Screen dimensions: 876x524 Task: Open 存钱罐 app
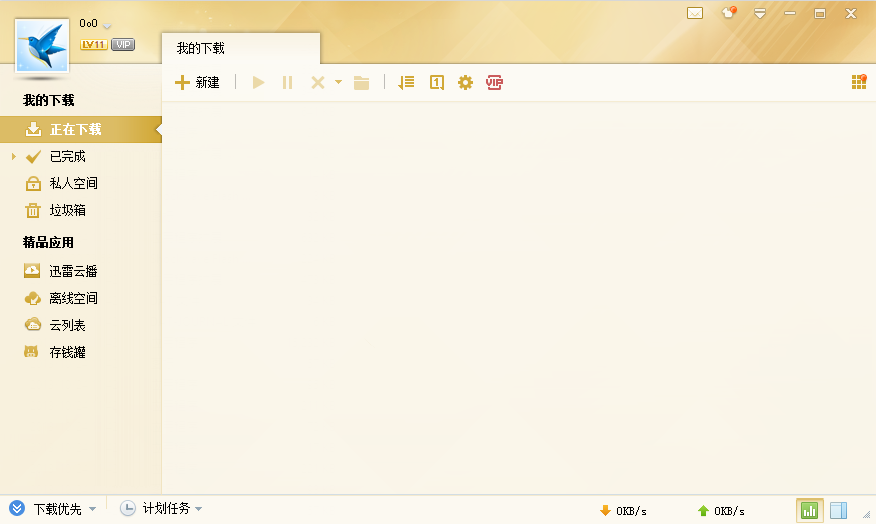pos(81,352)
